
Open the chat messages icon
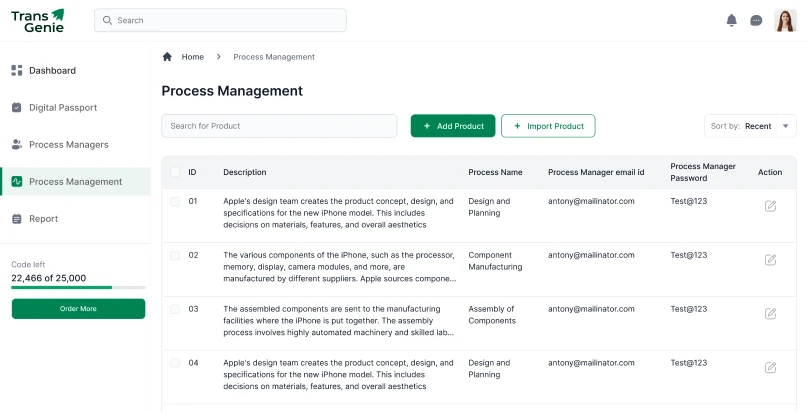756,21
